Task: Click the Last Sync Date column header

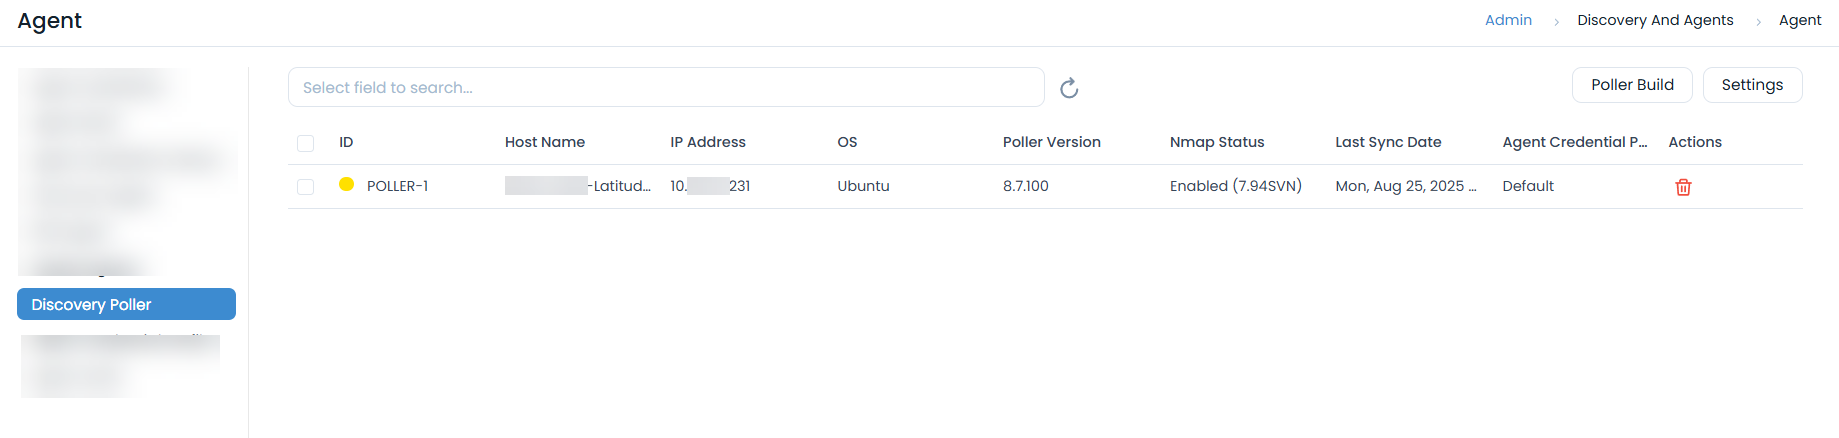Action: coord(1388,142)
